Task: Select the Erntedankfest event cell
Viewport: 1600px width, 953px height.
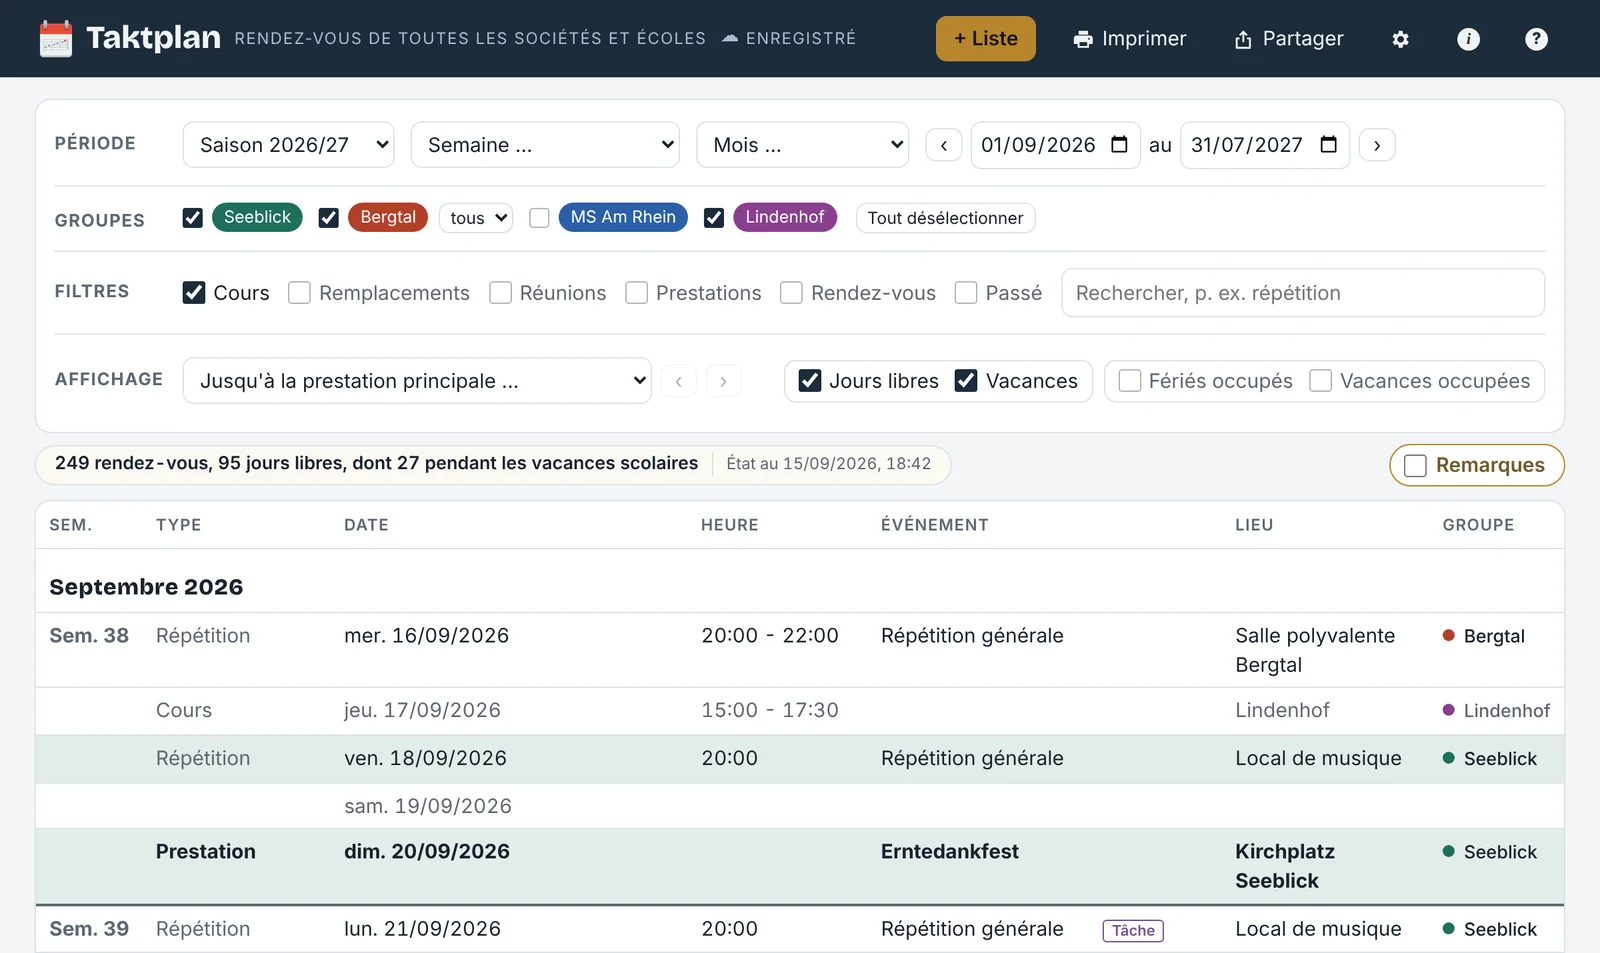Action: tap(950, 851)
